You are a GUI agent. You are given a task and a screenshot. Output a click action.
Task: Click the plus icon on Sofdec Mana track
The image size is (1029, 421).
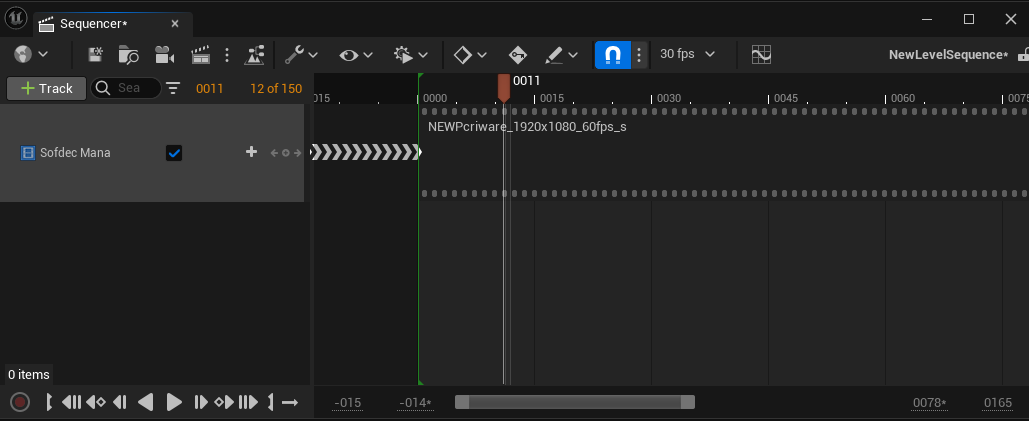coord(251,152)
